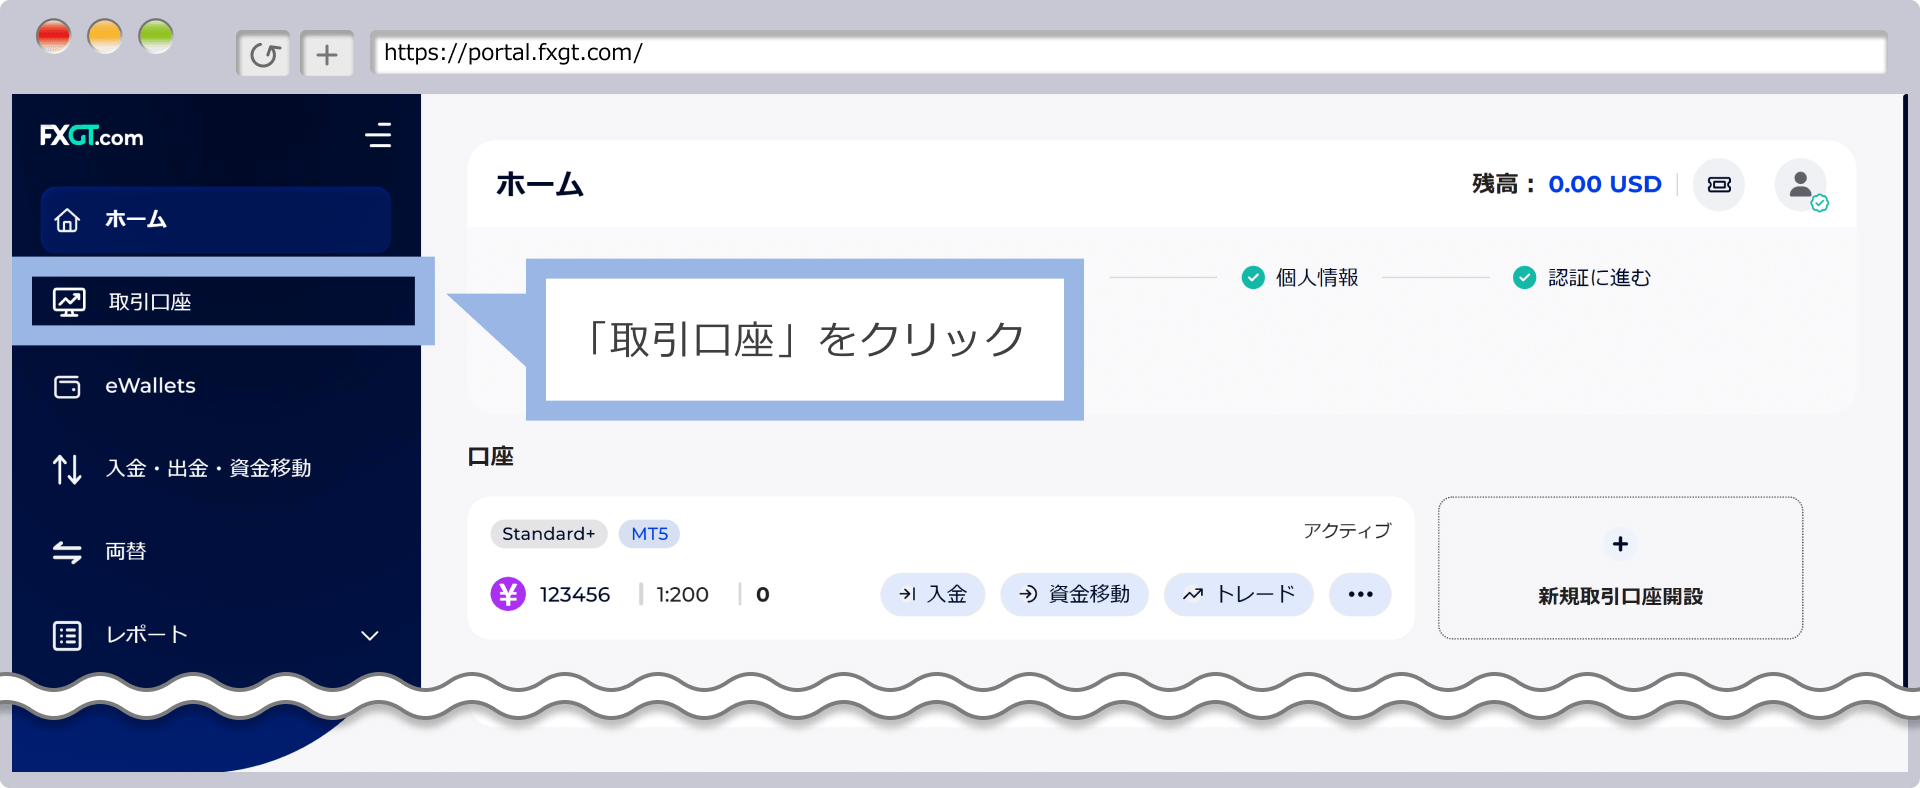Image resolution: width=1920 pixels, height=788 pixels.
Task: Click the 個人情報 step
Action: coord(1316,277)
